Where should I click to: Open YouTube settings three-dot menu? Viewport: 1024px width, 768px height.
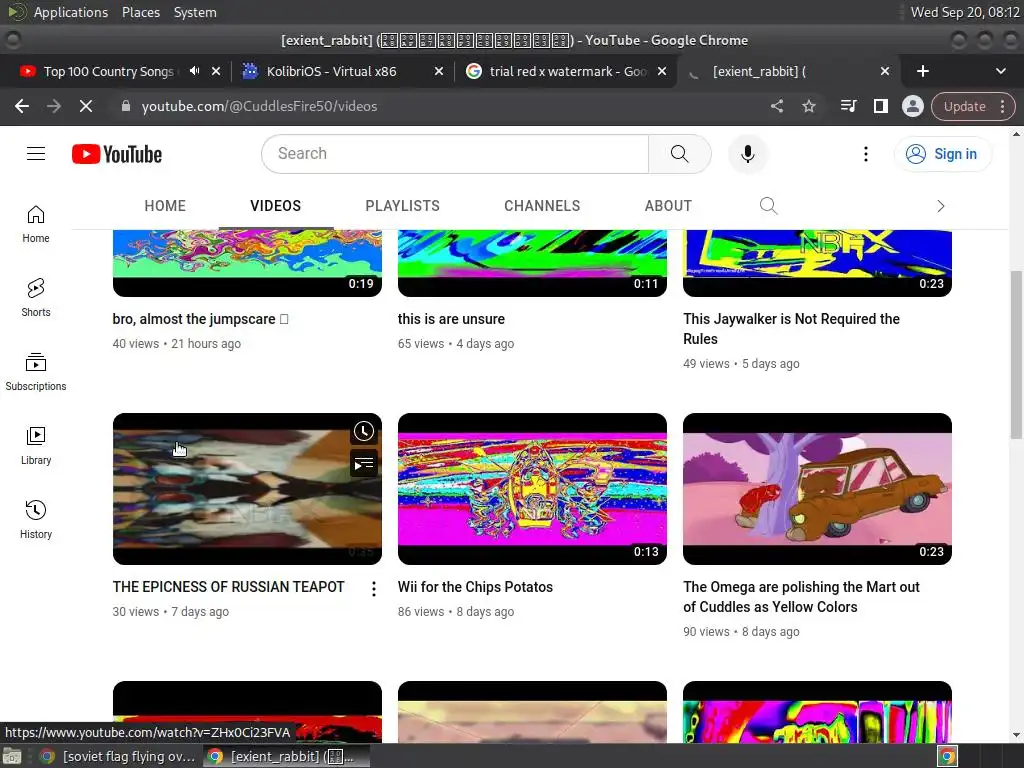(x=866, y=154)
